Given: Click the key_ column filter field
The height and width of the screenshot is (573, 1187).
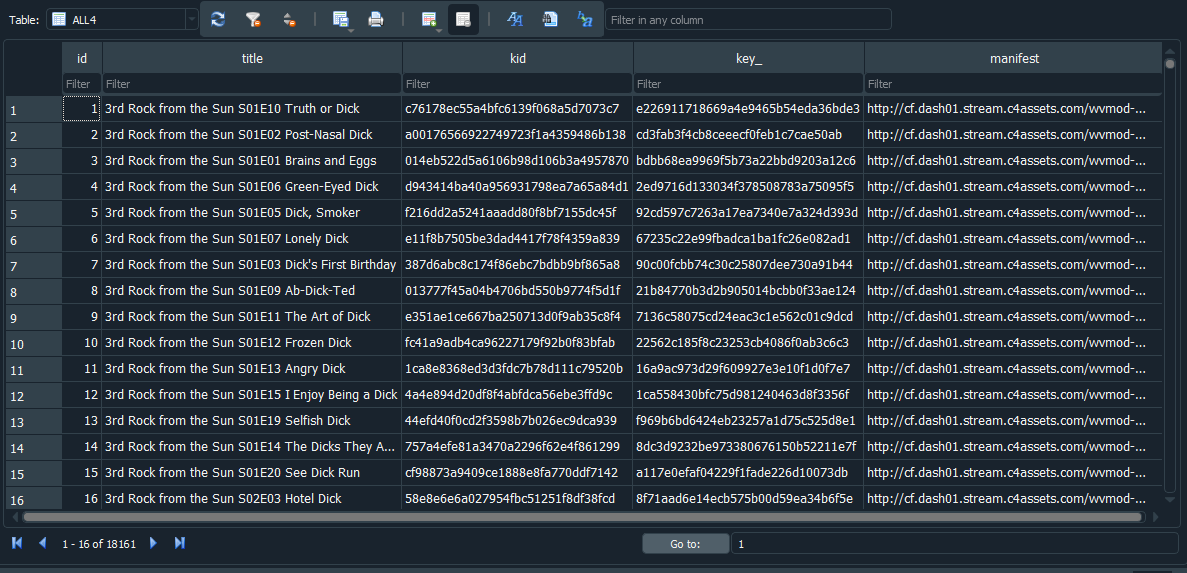Looking at the screenshot, I should 749,83.
